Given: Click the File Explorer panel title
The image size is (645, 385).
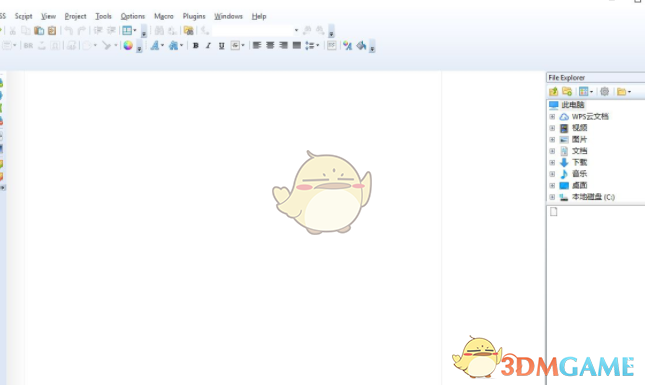Looking at the screenshot, I should 566,78.
